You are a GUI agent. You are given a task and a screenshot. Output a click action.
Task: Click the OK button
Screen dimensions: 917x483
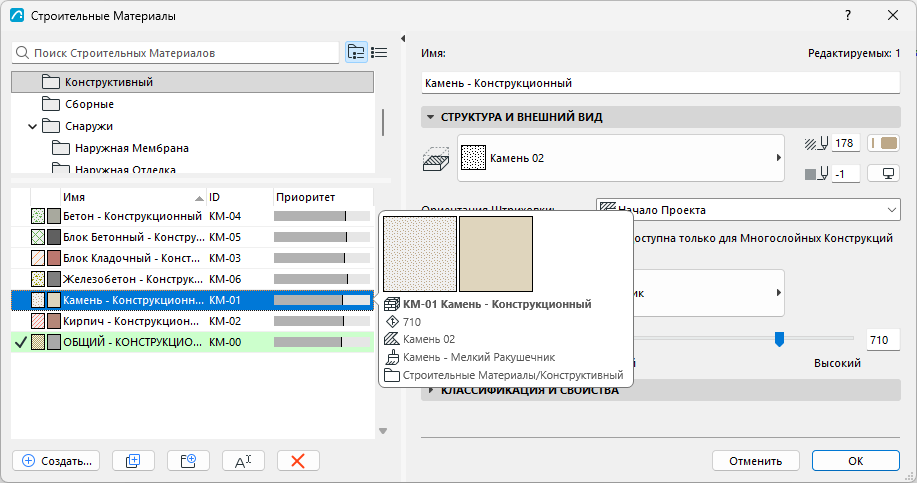coord(856,461)
